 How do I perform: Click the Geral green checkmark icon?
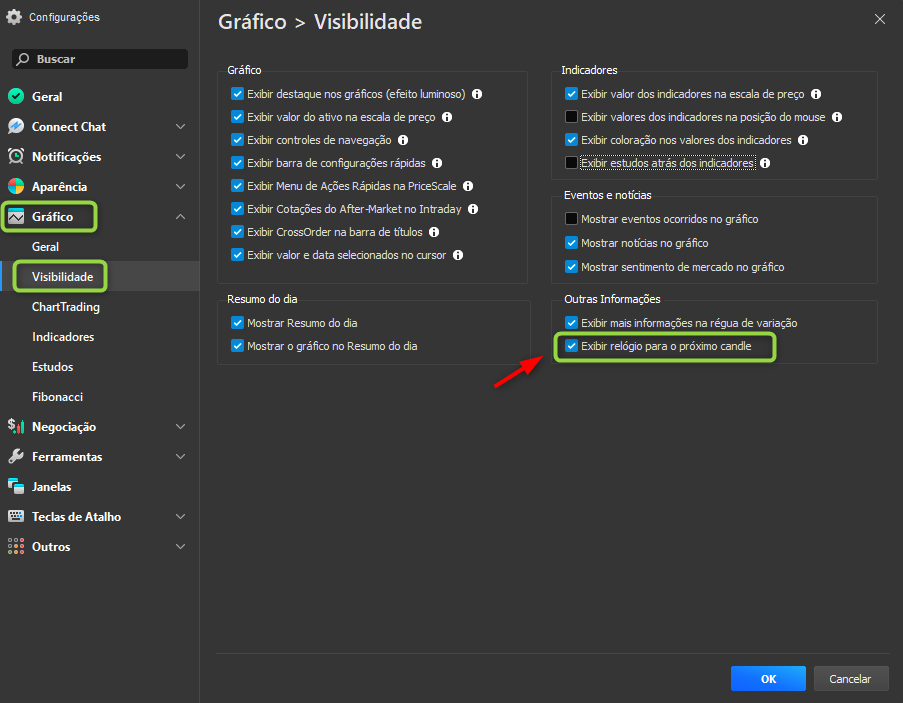(16, 97)
